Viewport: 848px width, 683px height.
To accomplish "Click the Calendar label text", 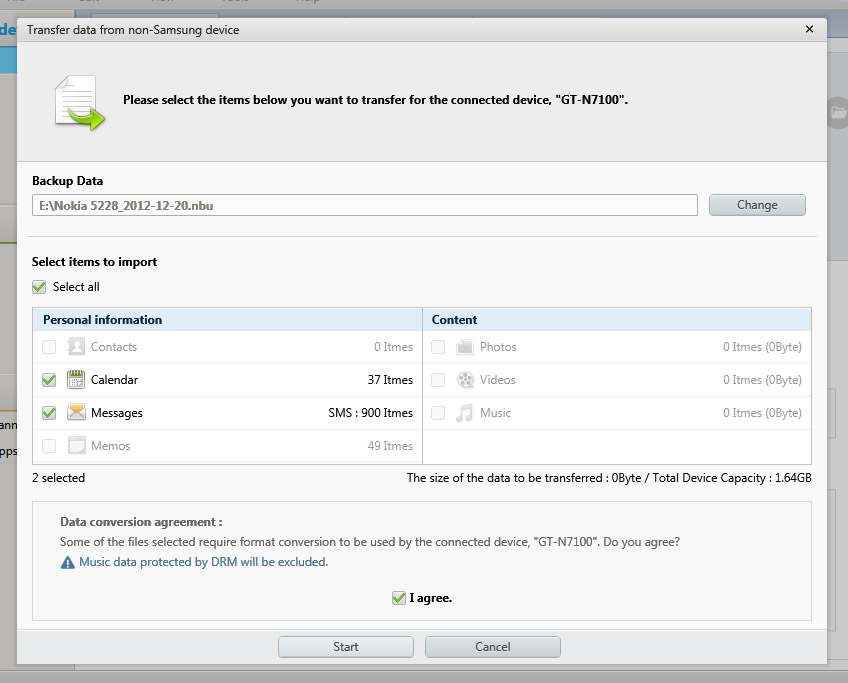I will (x=114, y=380).
